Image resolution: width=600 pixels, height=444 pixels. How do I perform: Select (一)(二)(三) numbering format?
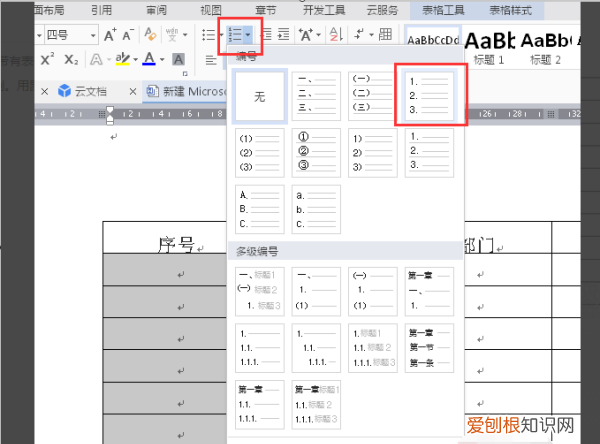372,96
